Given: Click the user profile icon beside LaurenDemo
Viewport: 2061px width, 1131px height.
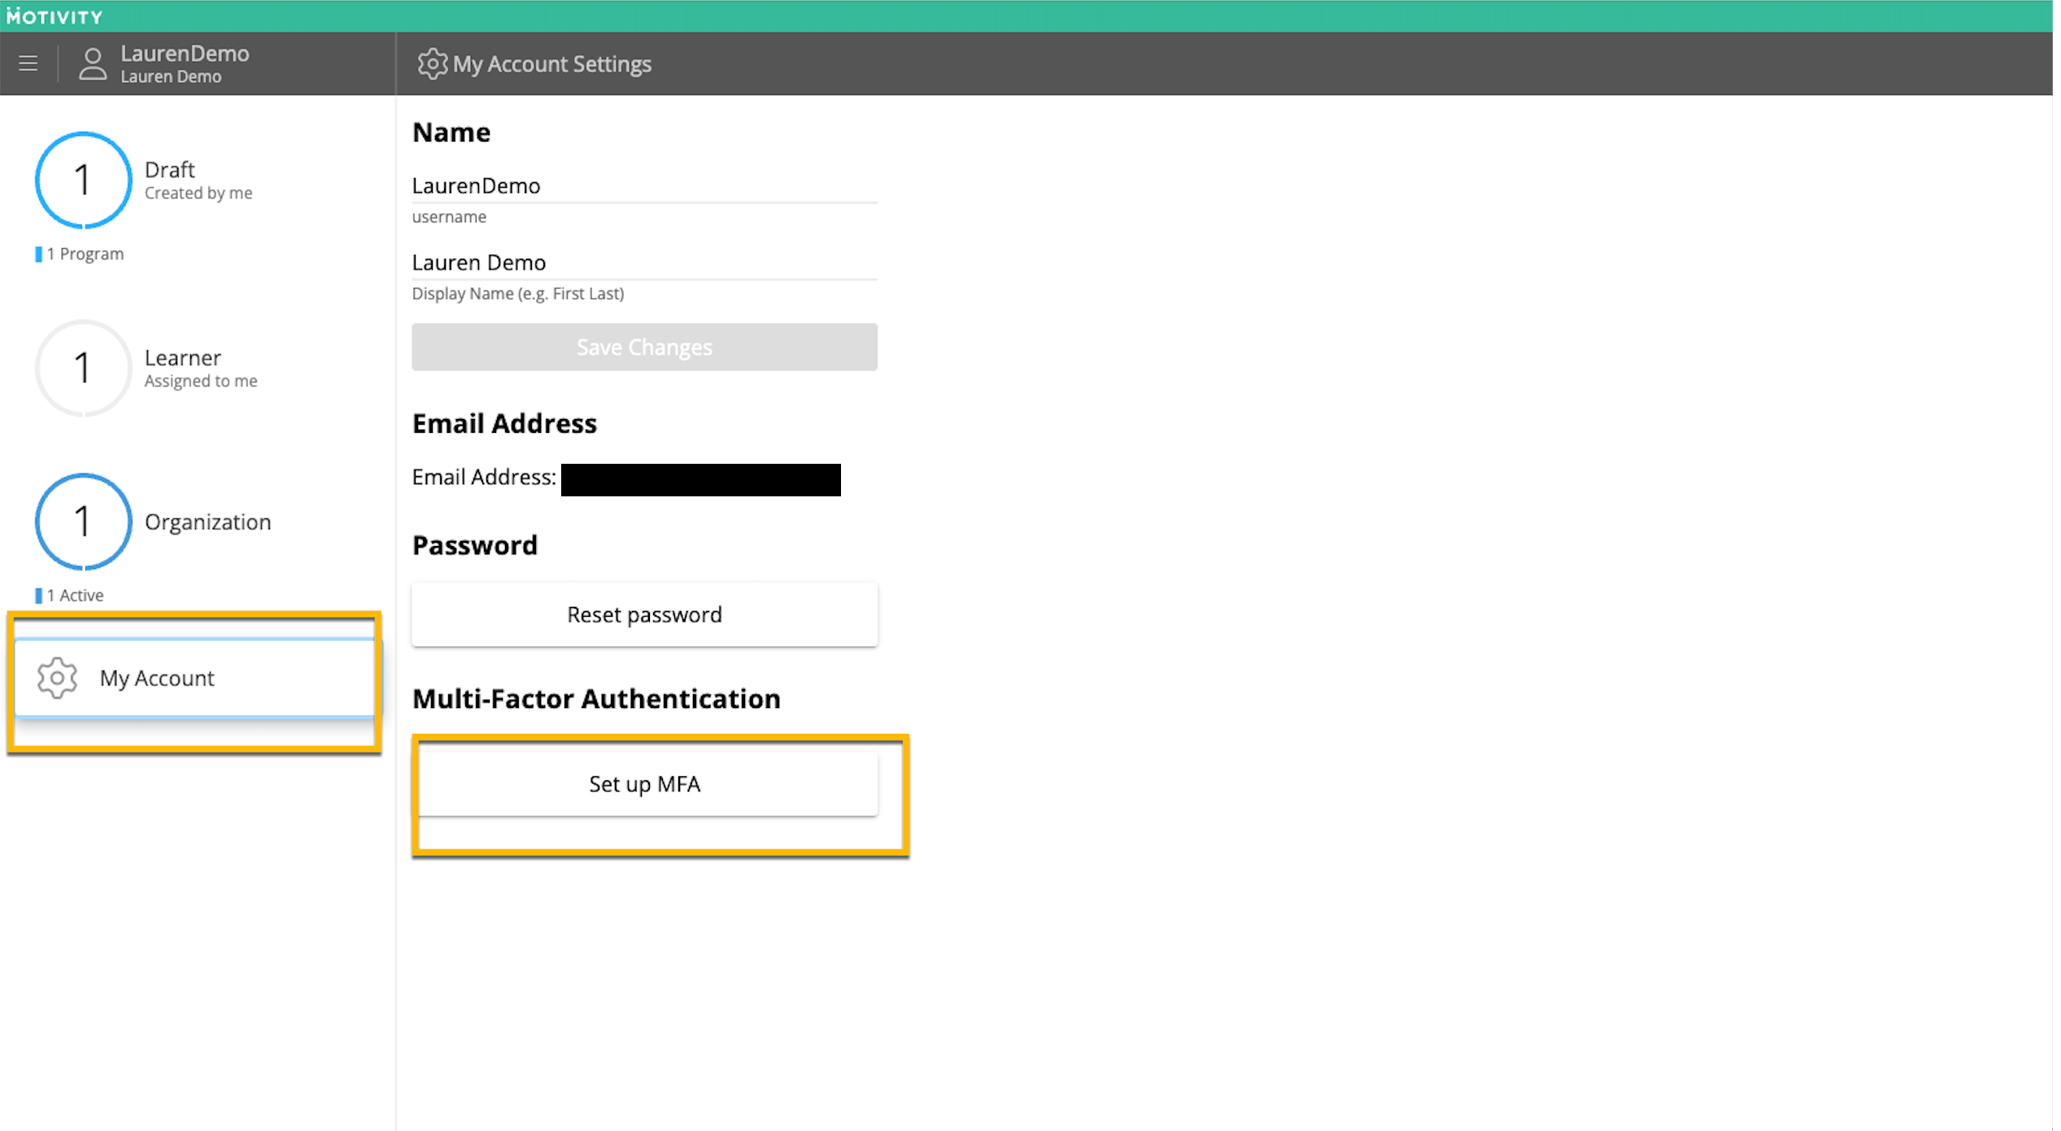Looking at the screenshot, I should (x=92, y=63).
